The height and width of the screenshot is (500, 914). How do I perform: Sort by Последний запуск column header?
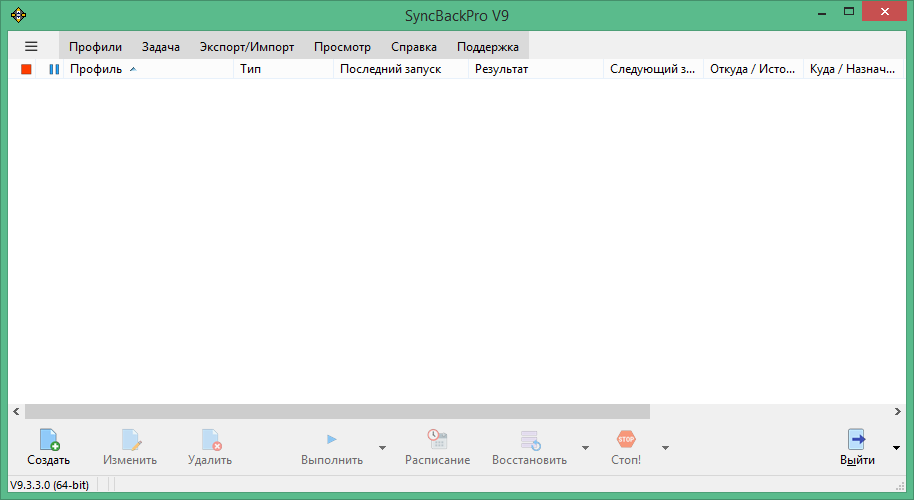pos(400,69)
